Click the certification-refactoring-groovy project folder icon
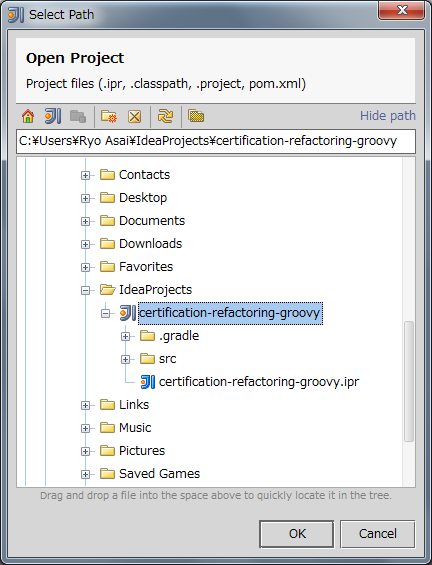432x565 pixels. click(x=128, y=313)
